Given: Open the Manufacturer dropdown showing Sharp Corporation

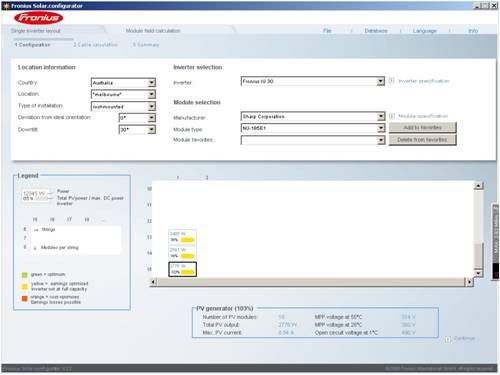Looking at the screenshot, I should (x=313, y=116).
